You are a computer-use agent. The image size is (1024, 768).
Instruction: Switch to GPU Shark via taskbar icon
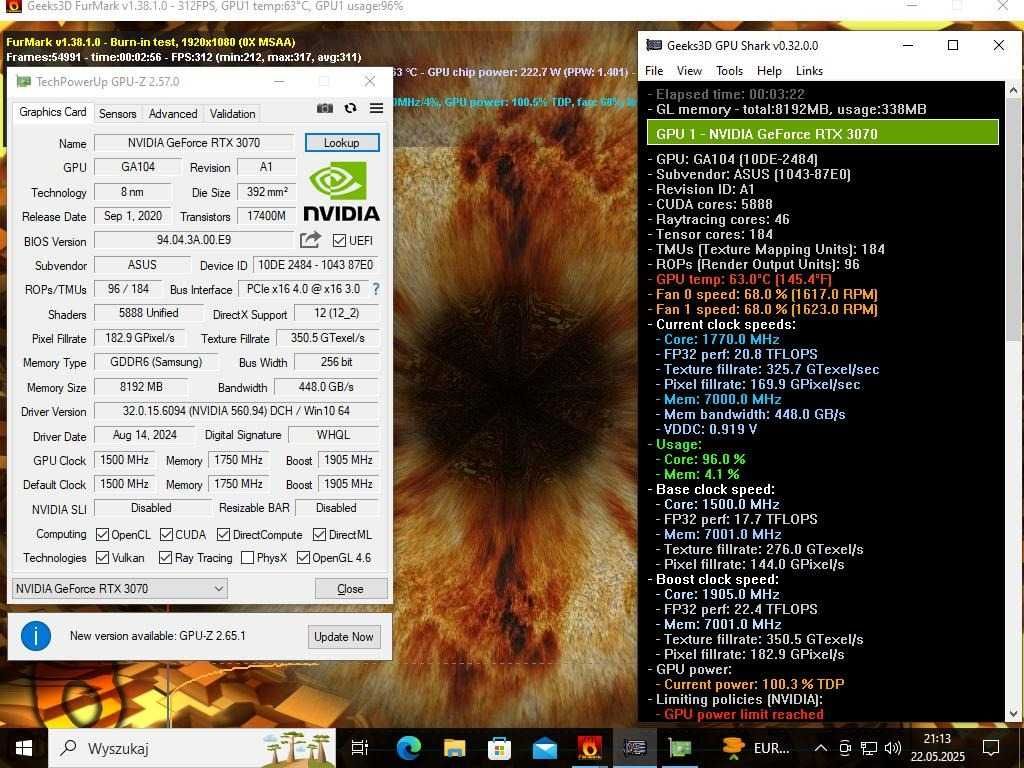(635, 748)
